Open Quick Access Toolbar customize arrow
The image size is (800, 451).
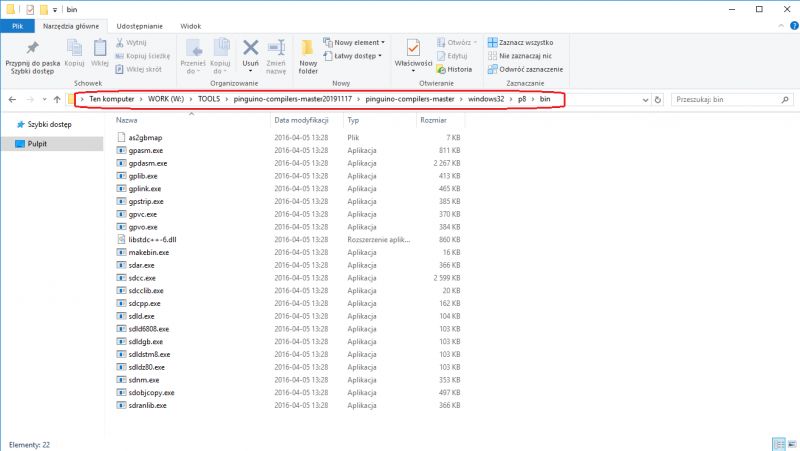55,10
